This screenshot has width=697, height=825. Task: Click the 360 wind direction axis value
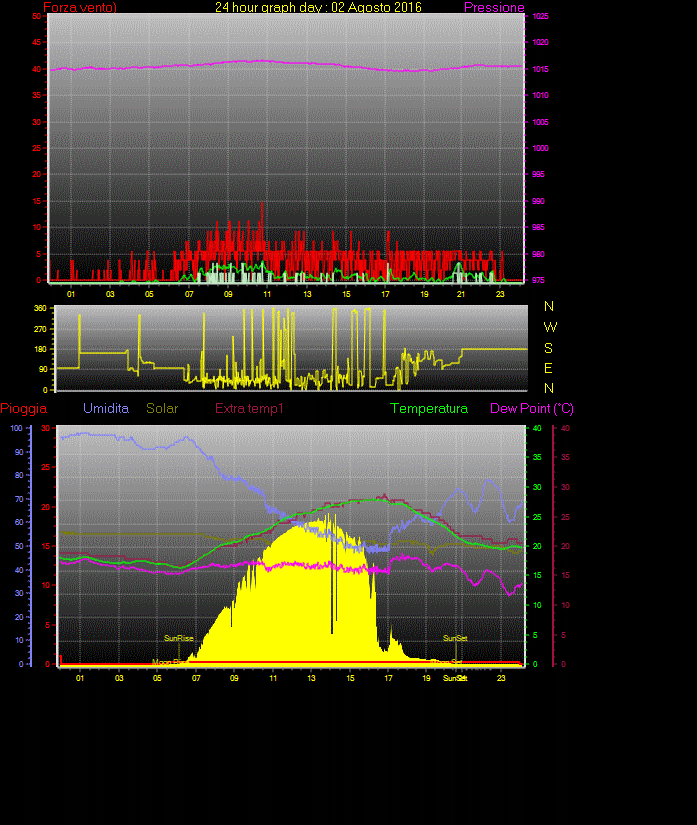pos(41,308)
